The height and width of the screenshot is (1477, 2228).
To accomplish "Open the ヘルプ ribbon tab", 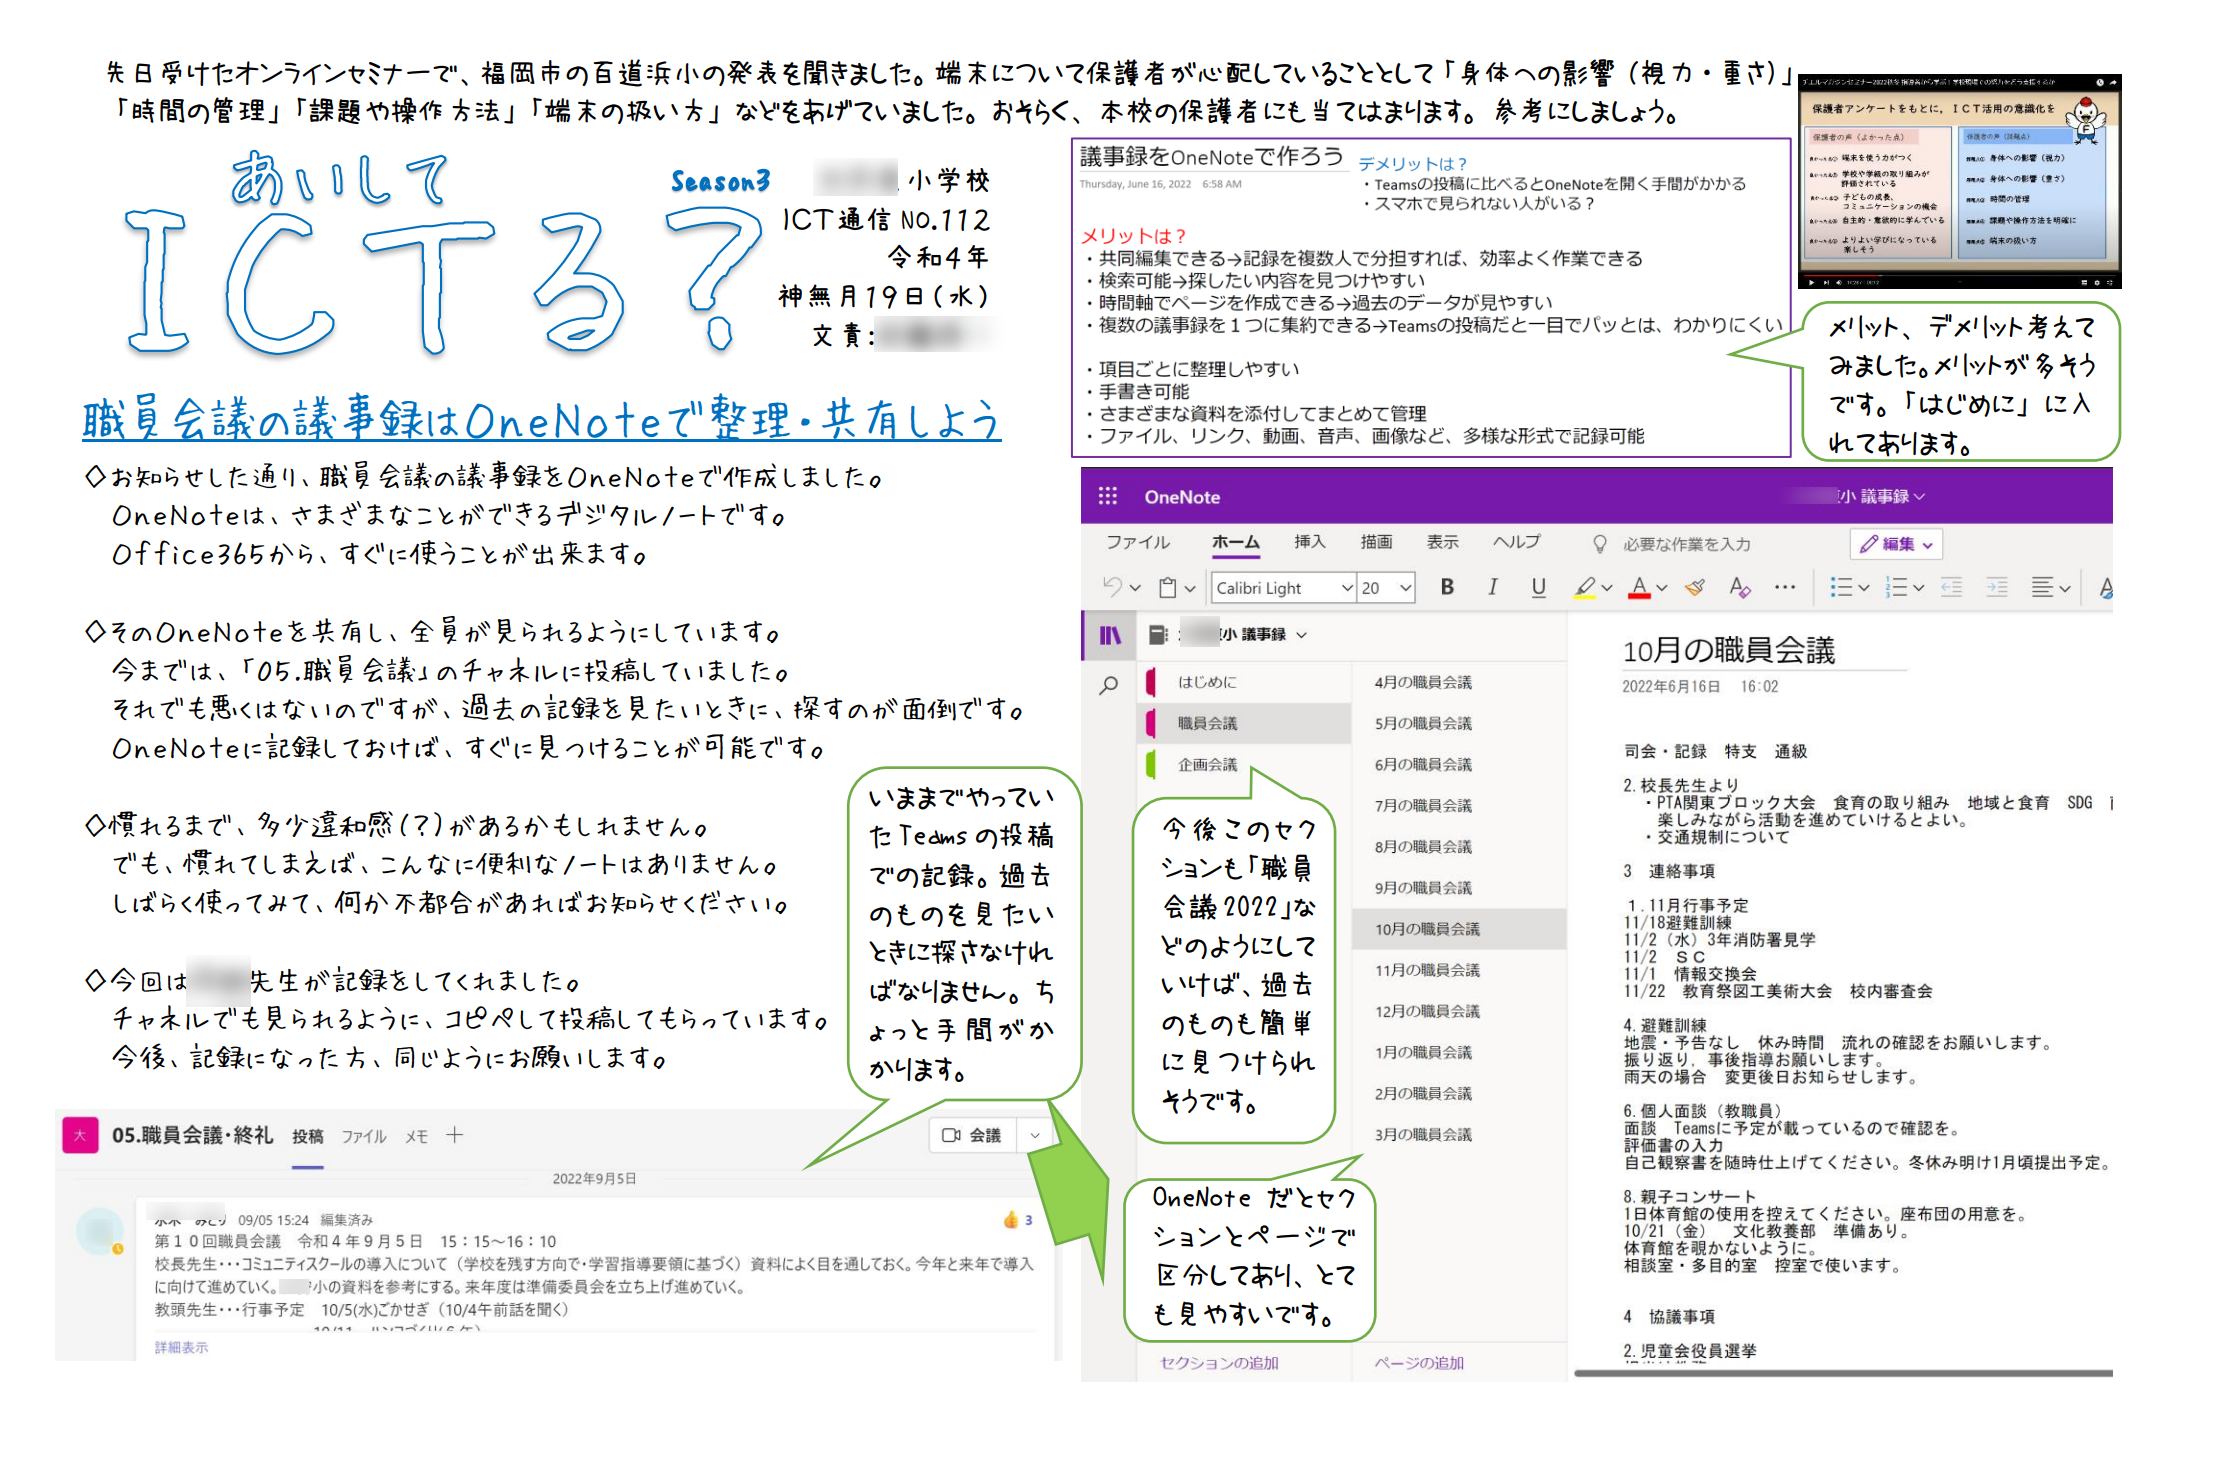I will pyautogui.click(x=1517, y=542).
